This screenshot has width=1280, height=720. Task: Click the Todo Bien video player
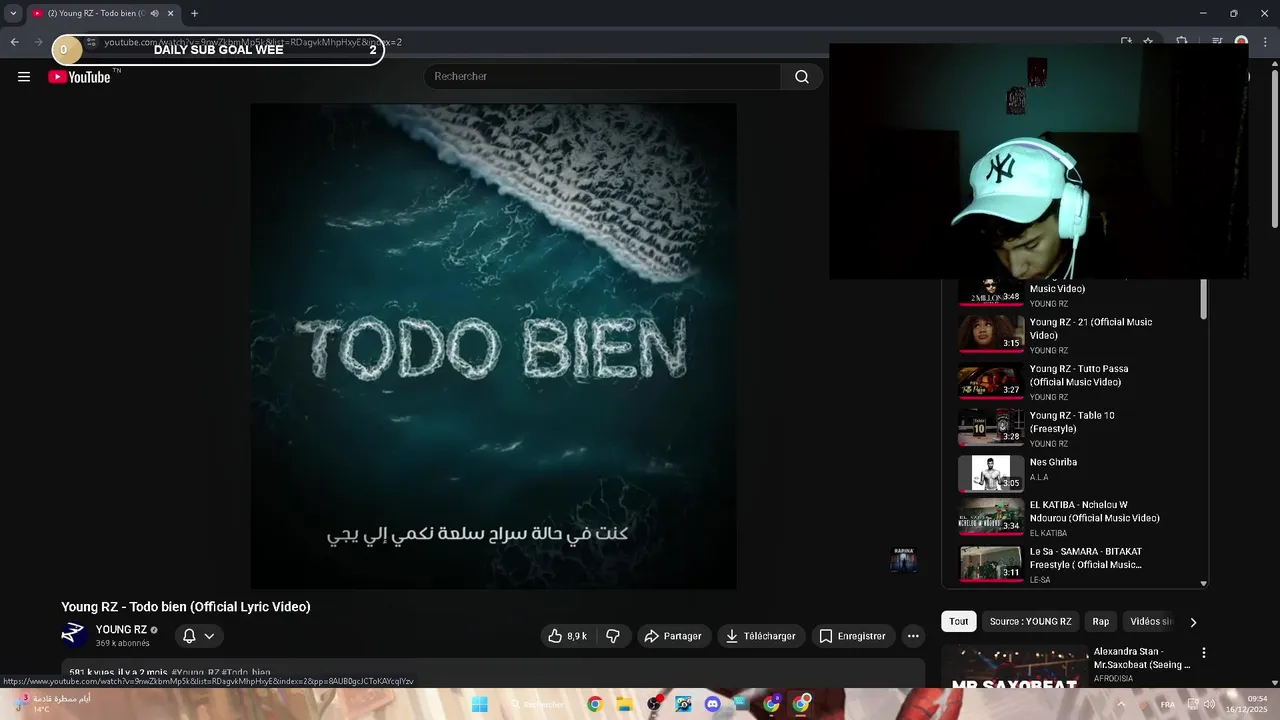(493, 346)
